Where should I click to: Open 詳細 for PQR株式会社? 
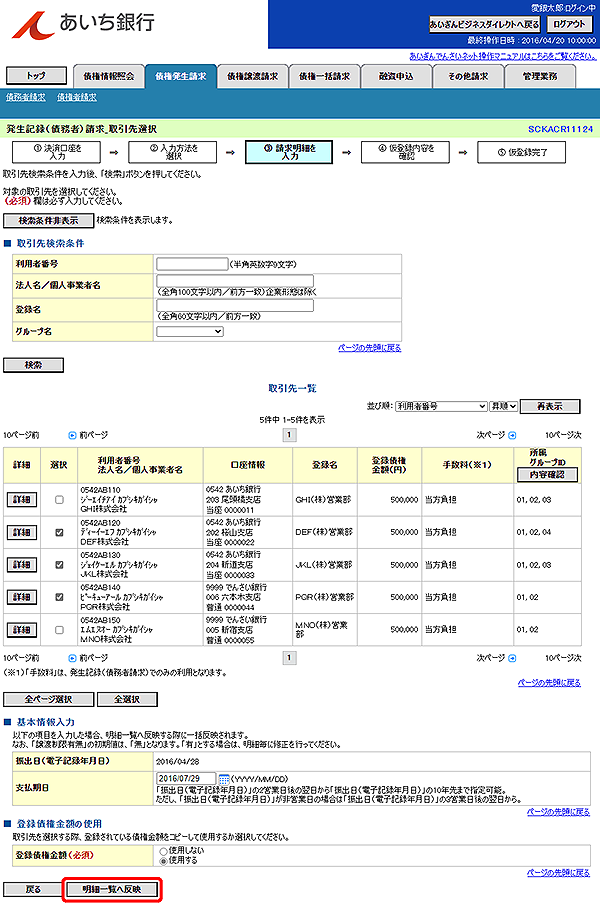point(22,597)
